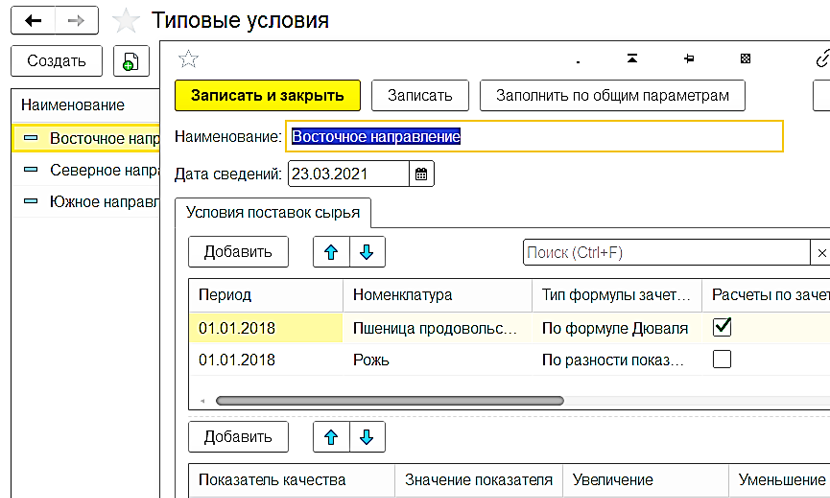Open calendar picker for Дата сведений
Image resolution: width=830 pixels, height=498 pixels.
[x=421, y=174]
